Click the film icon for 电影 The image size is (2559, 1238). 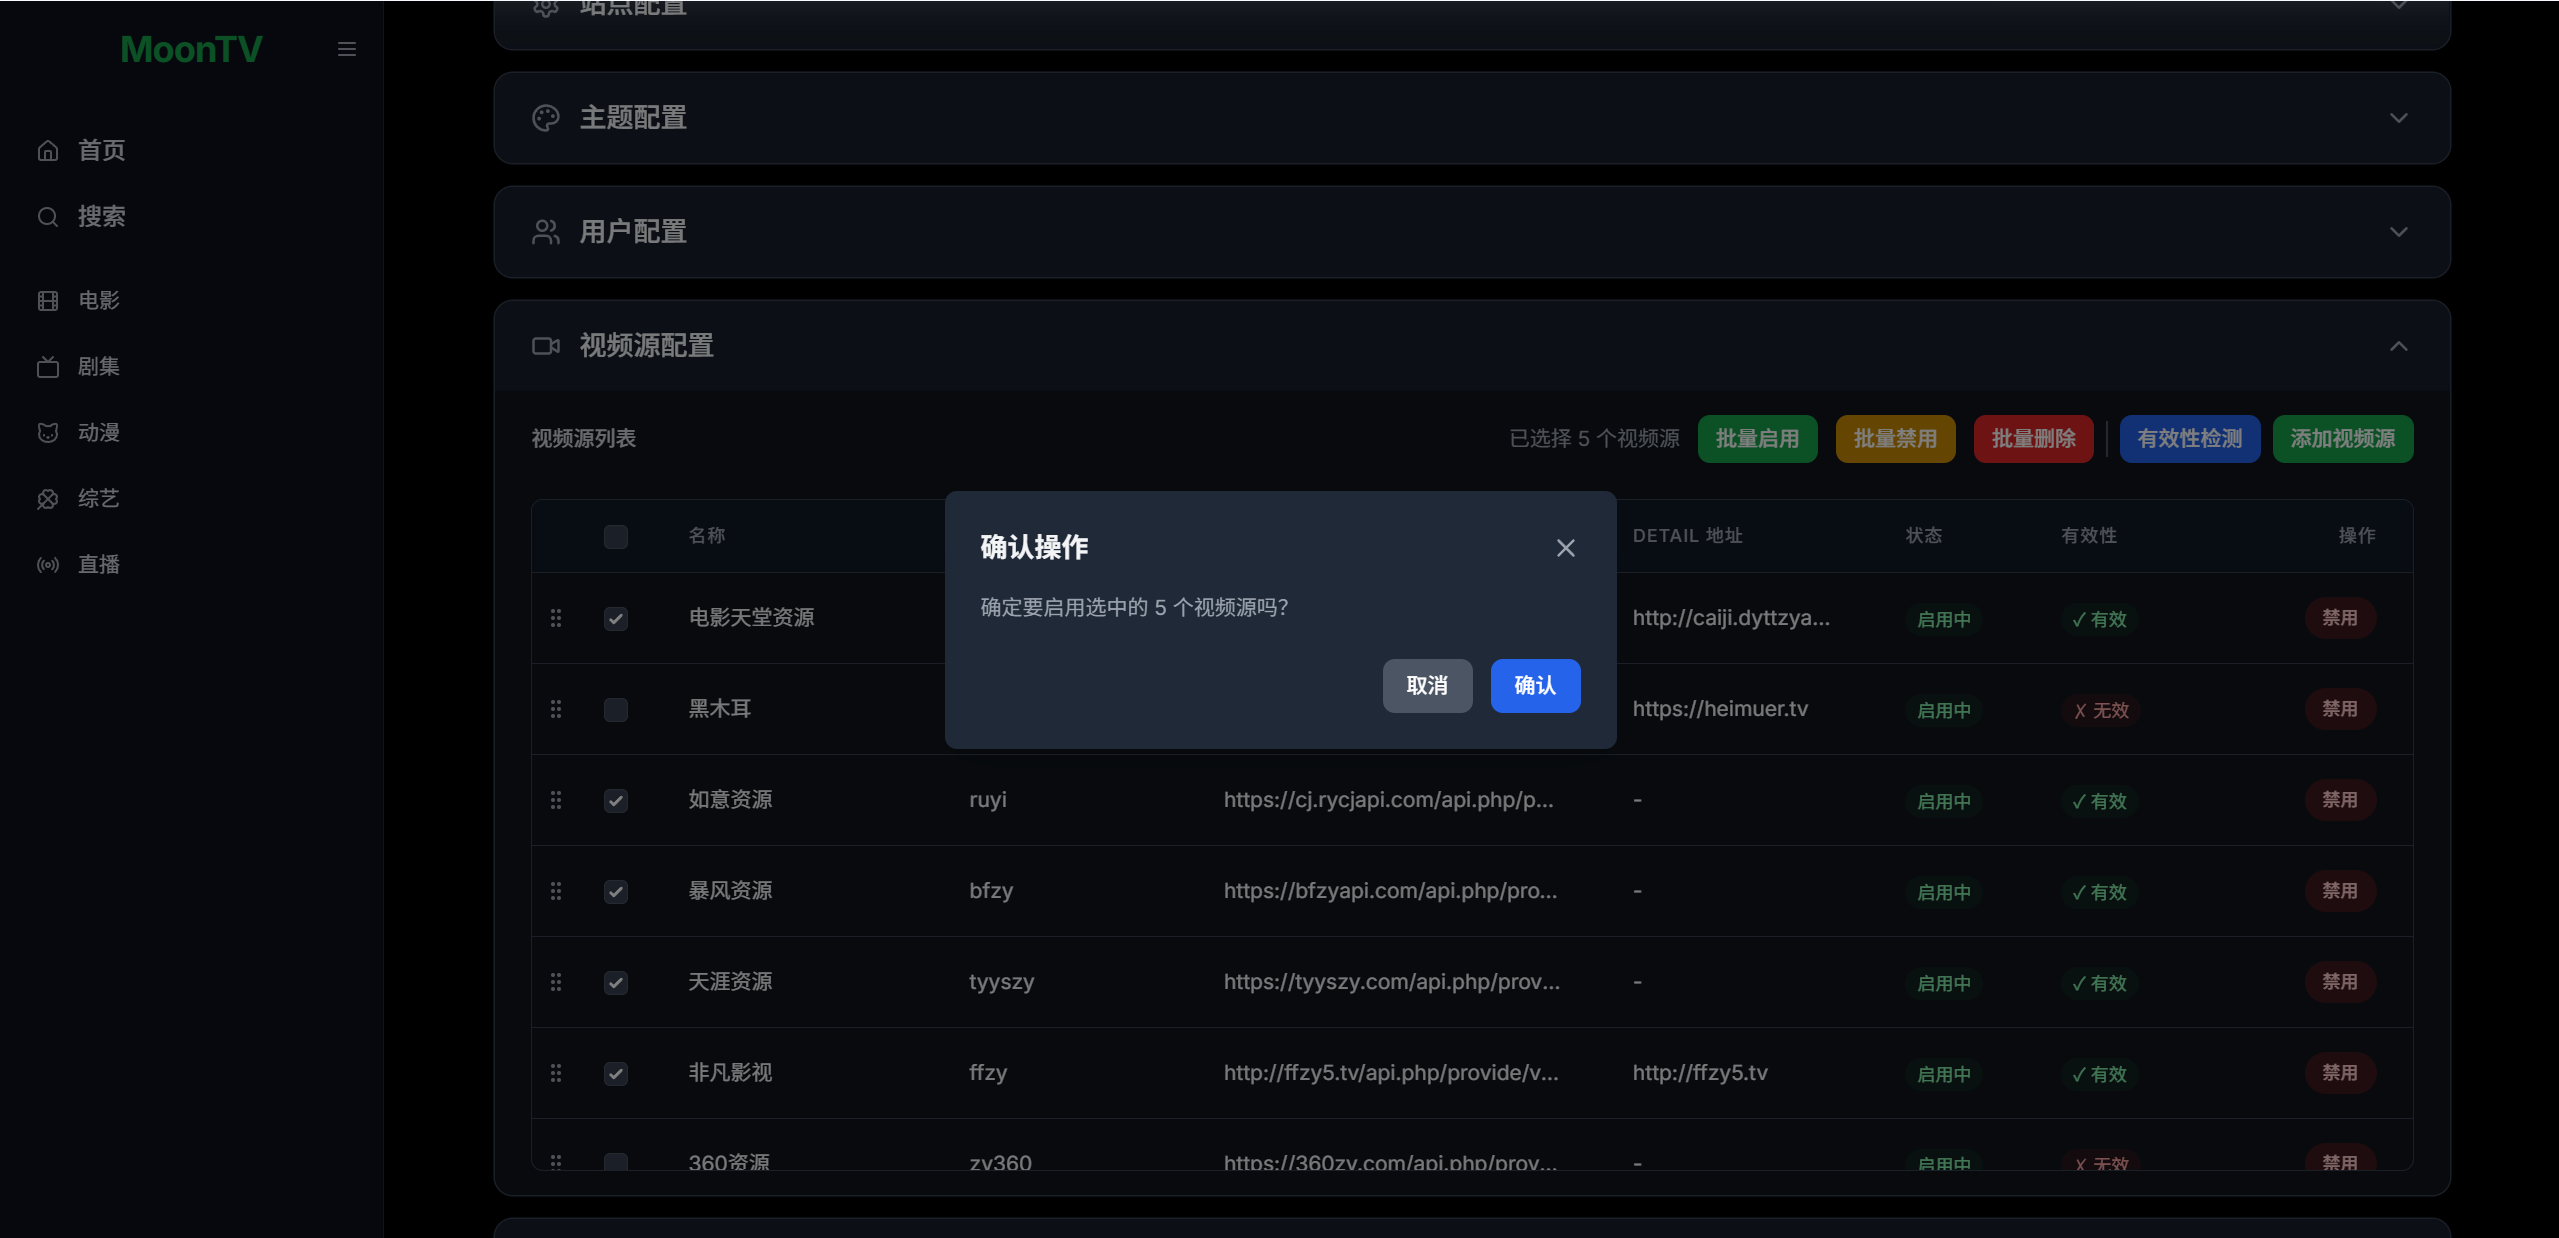[x=48, y=300]
